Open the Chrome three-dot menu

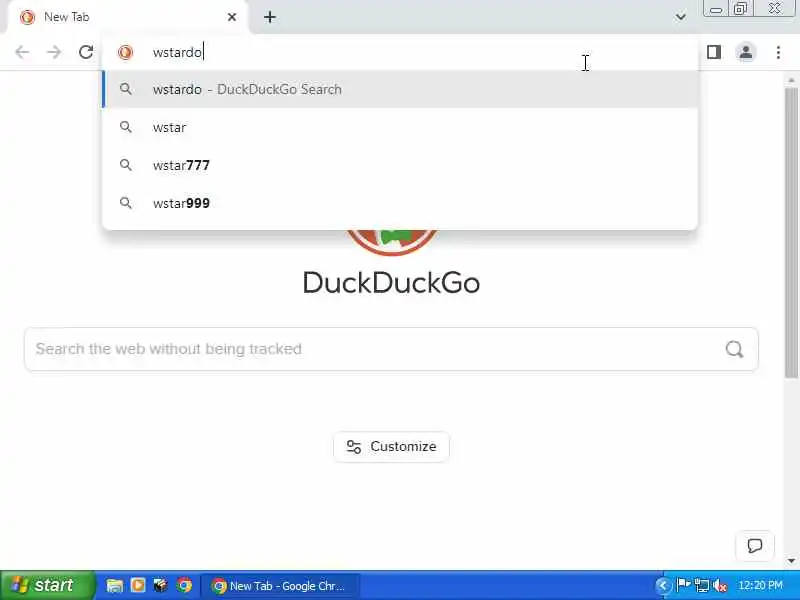778,52
